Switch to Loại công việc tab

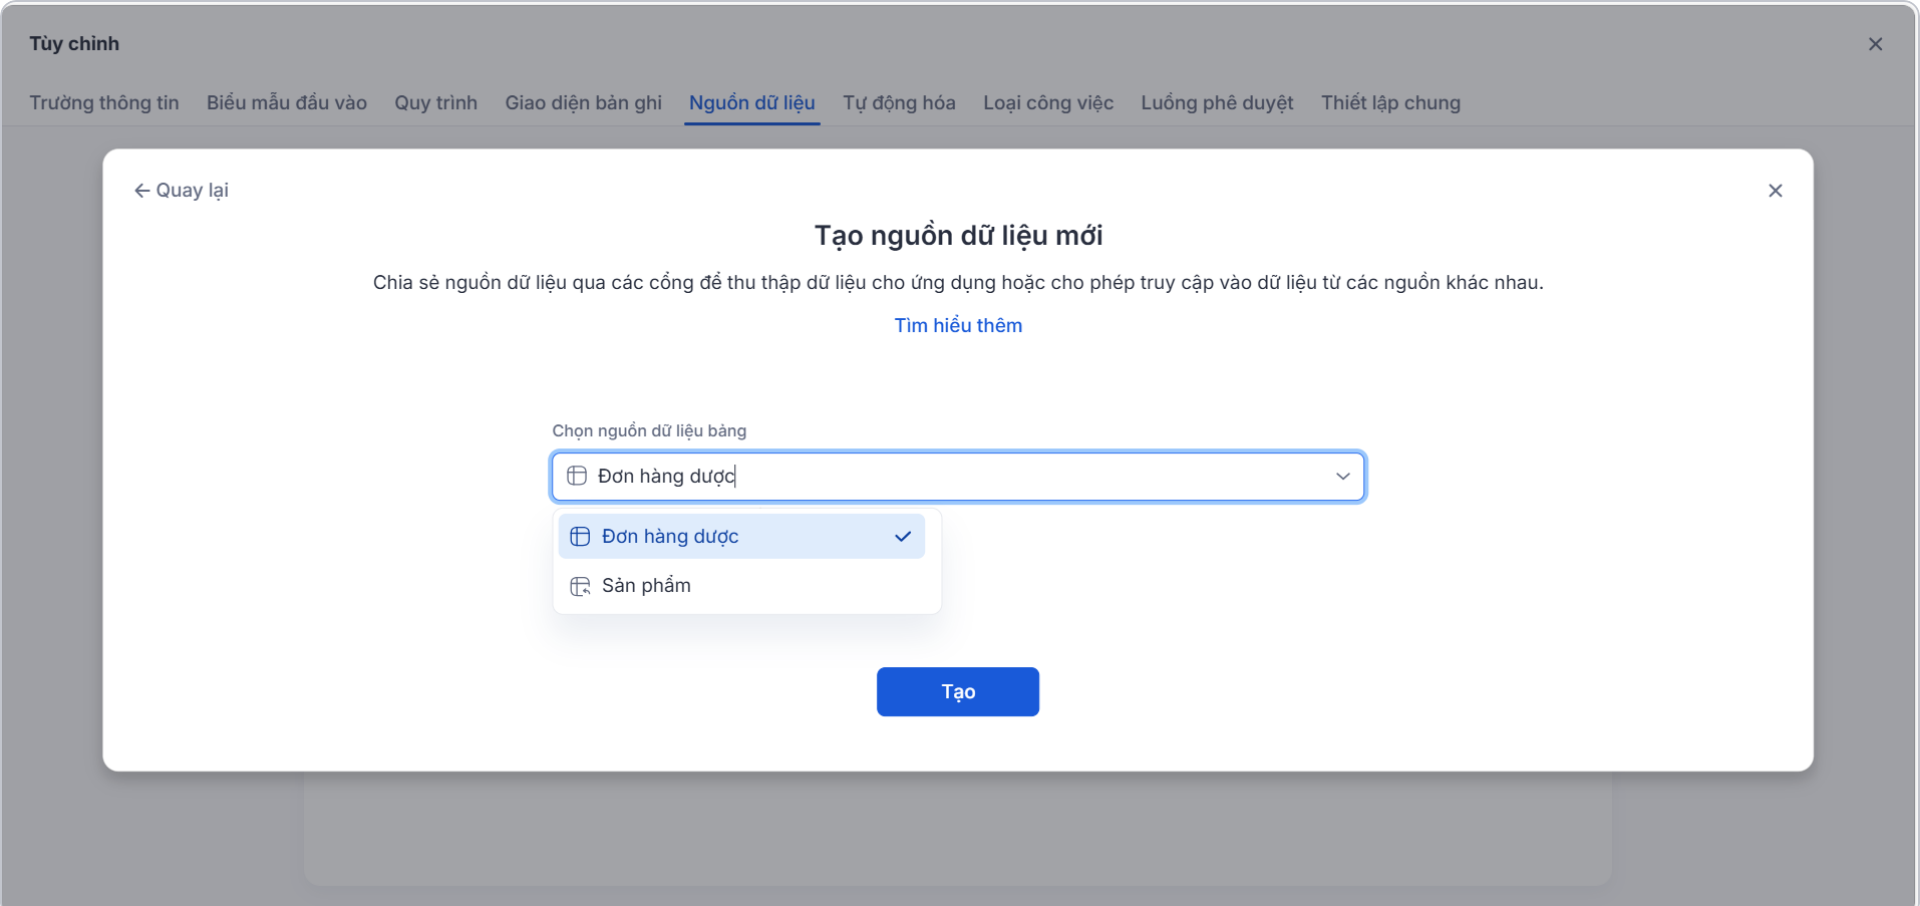click(x=1048, y=103)
